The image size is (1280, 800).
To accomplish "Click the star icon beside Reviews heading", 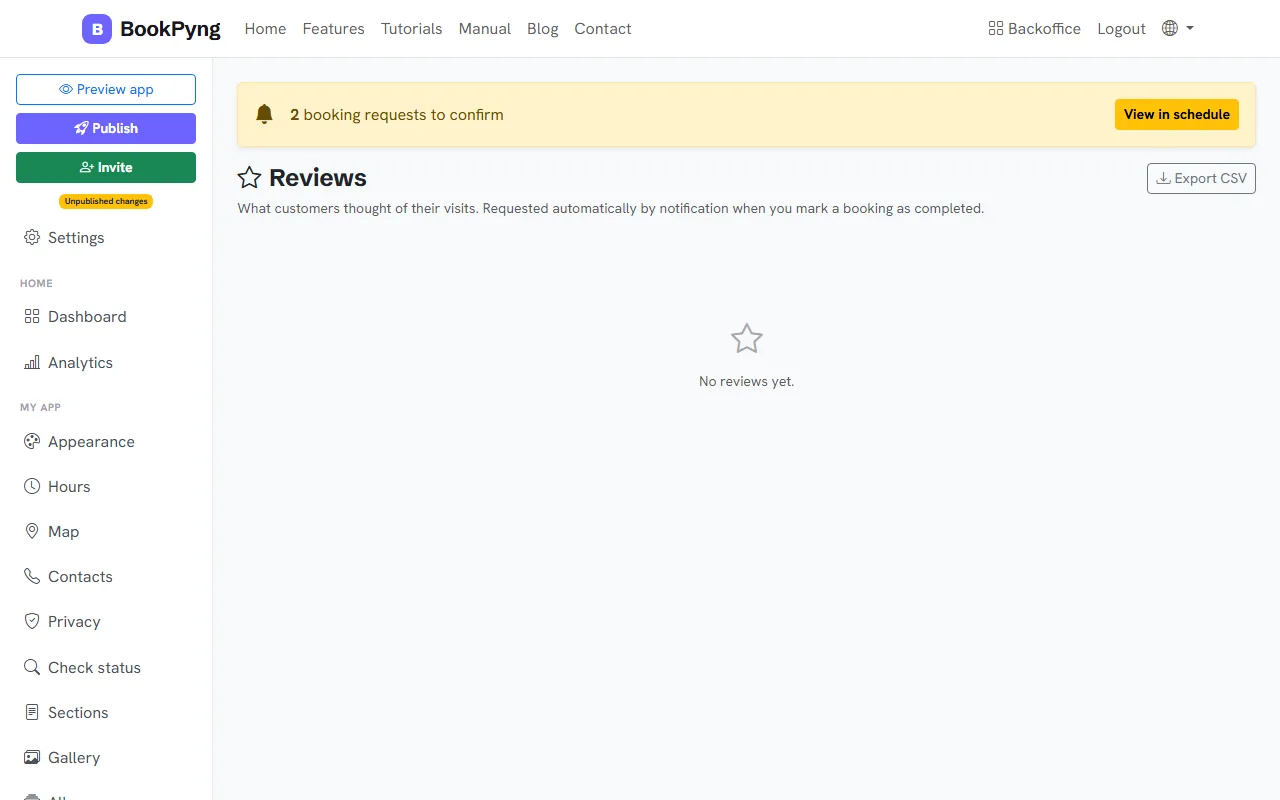I will 249,178.
